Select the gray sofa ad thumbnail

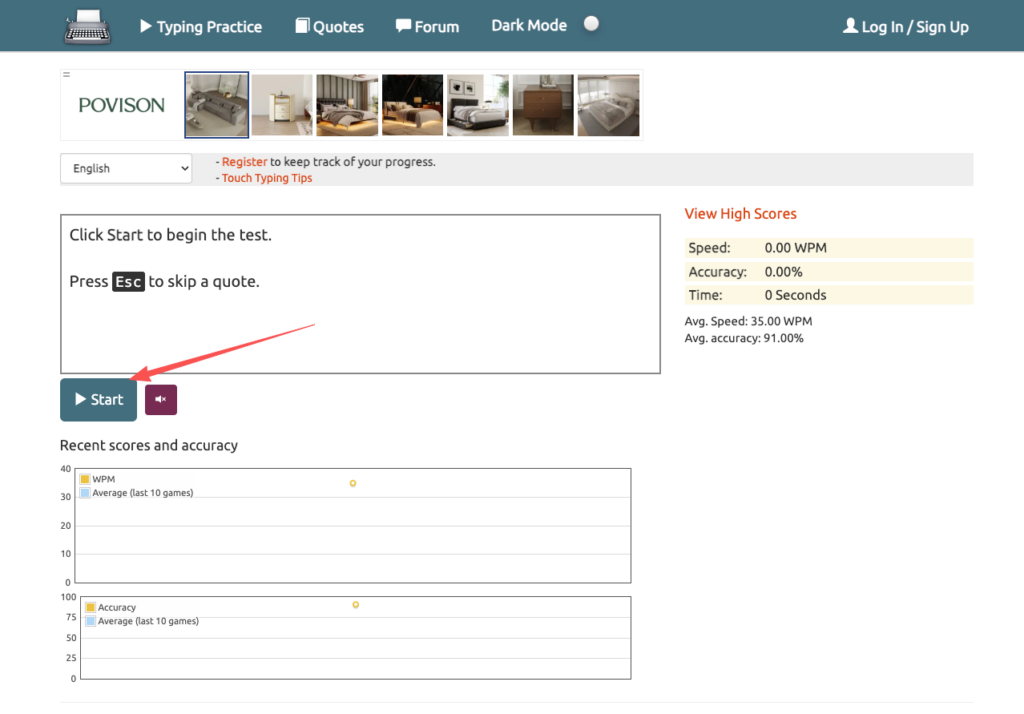coord(217,105)
